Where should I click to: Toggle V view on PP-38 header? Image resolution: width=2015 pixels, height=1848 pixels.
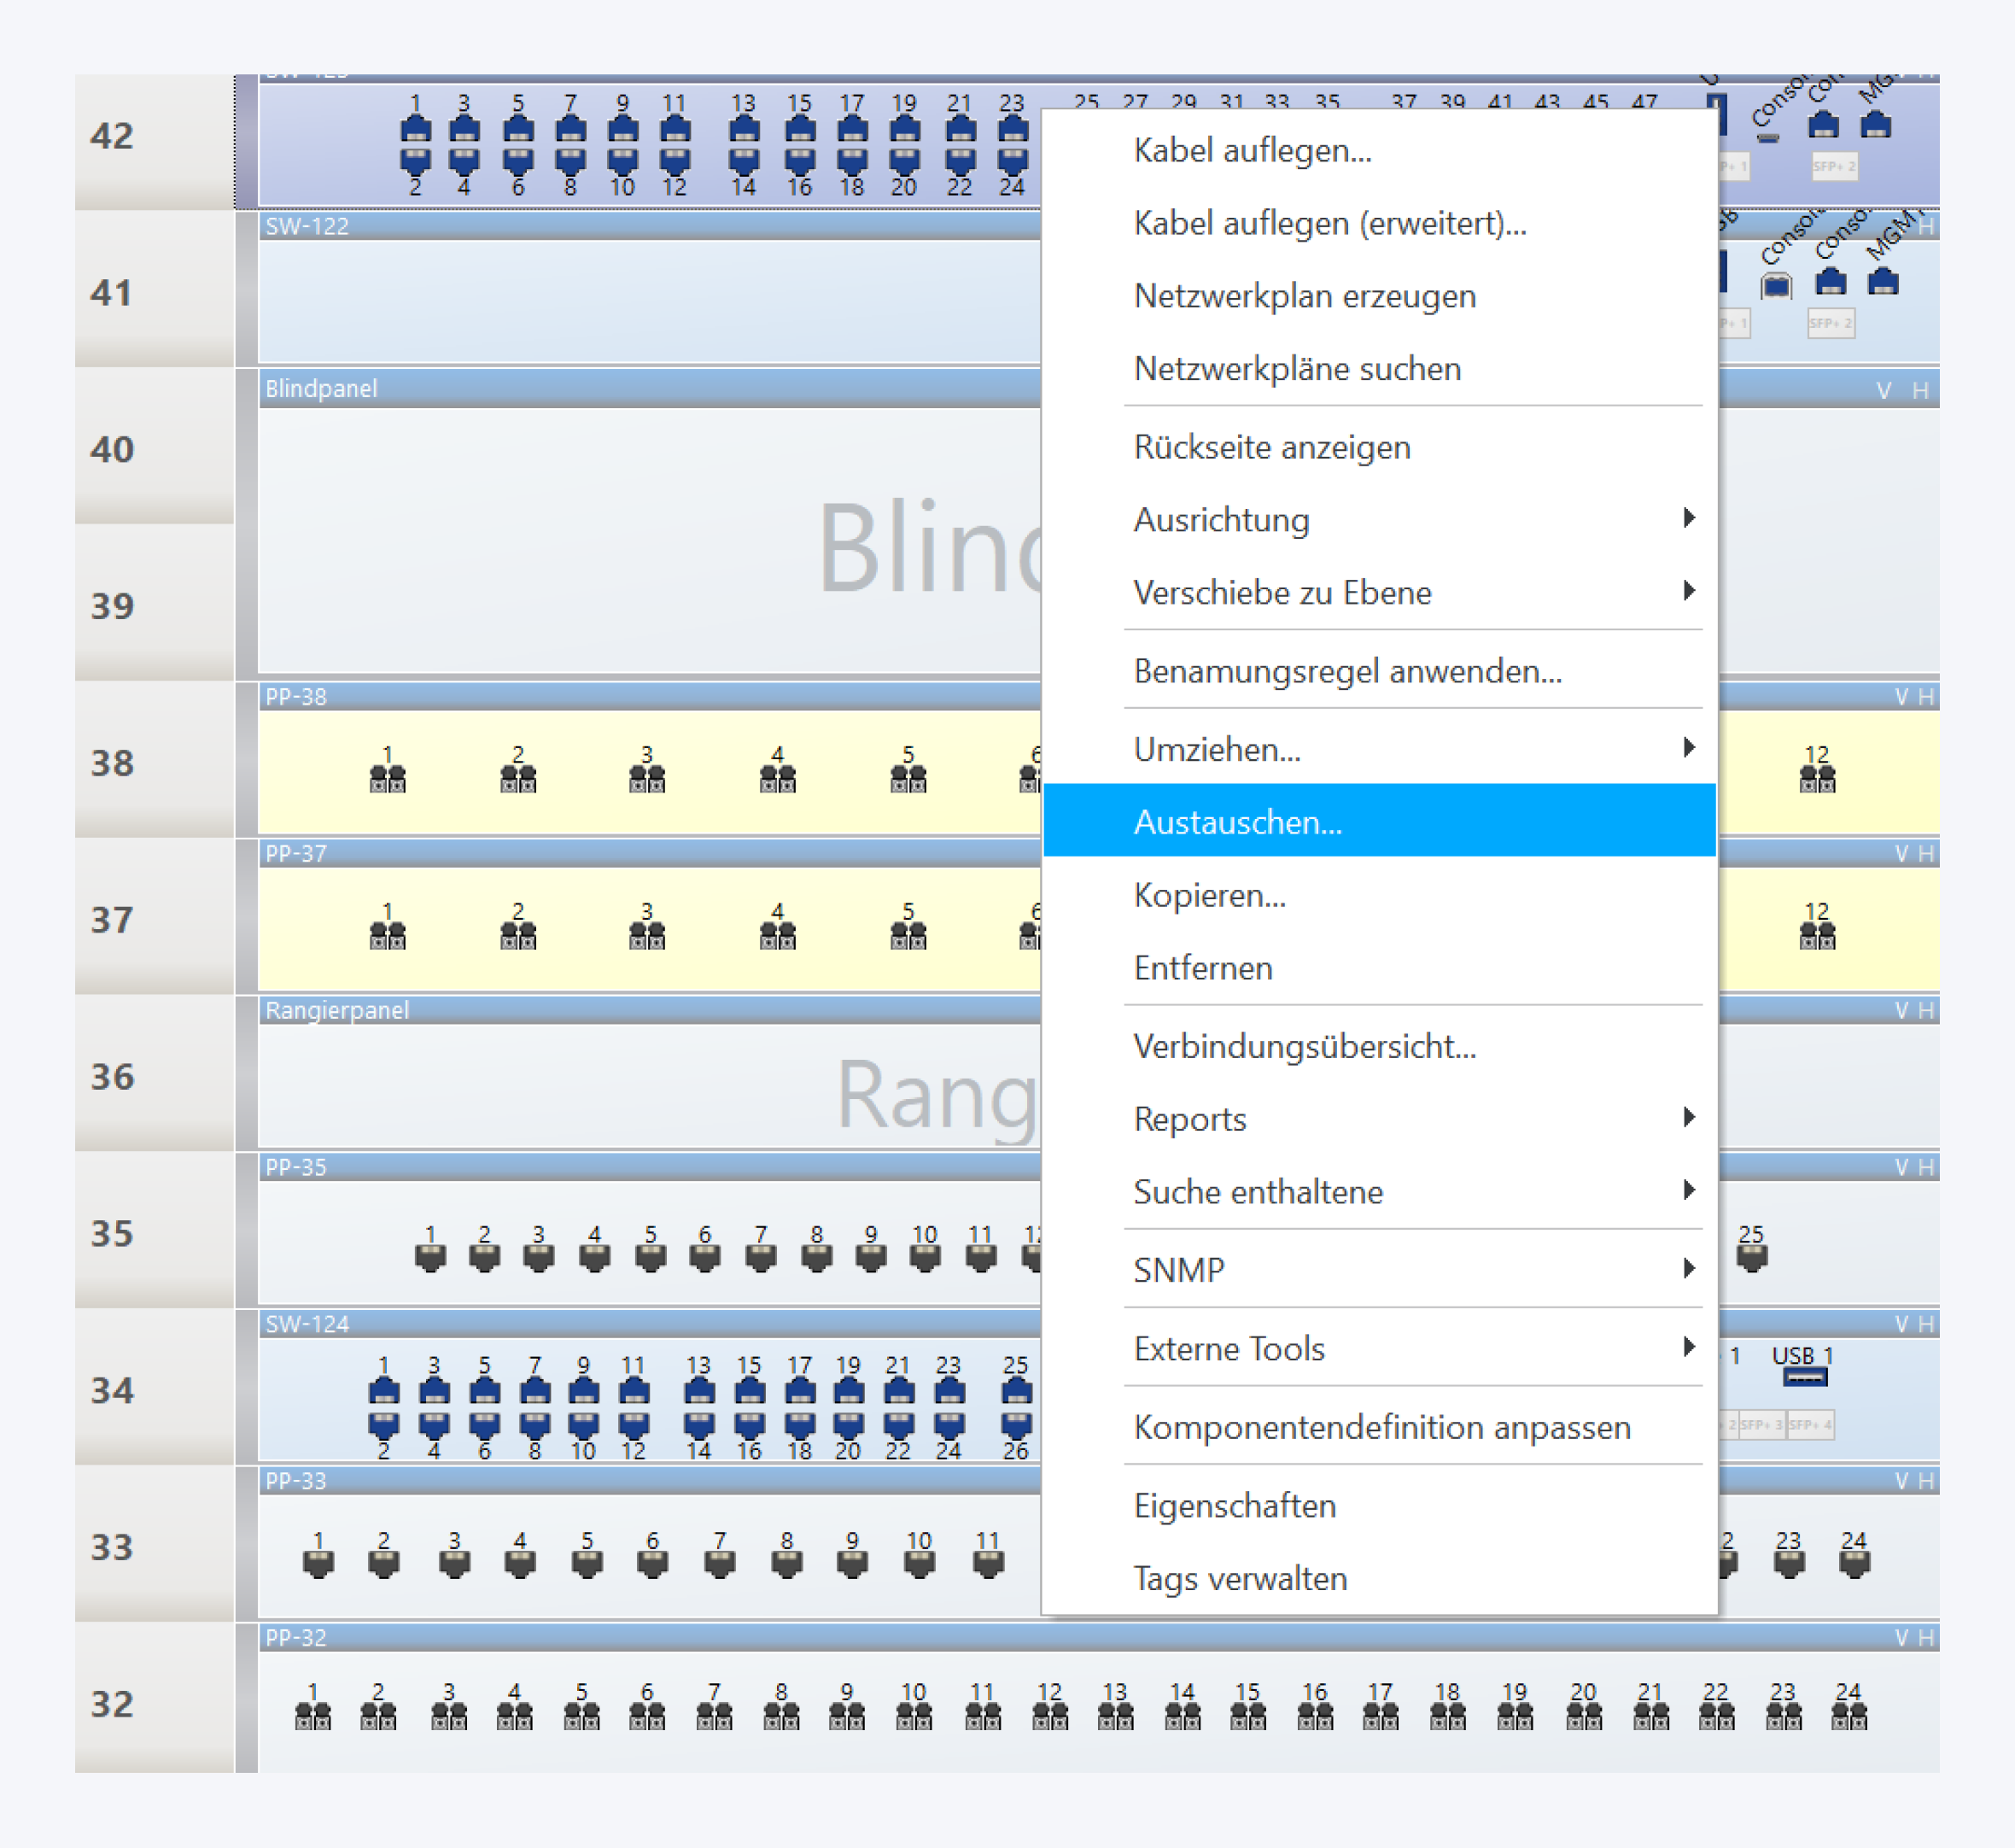(x=1901, y=697)
